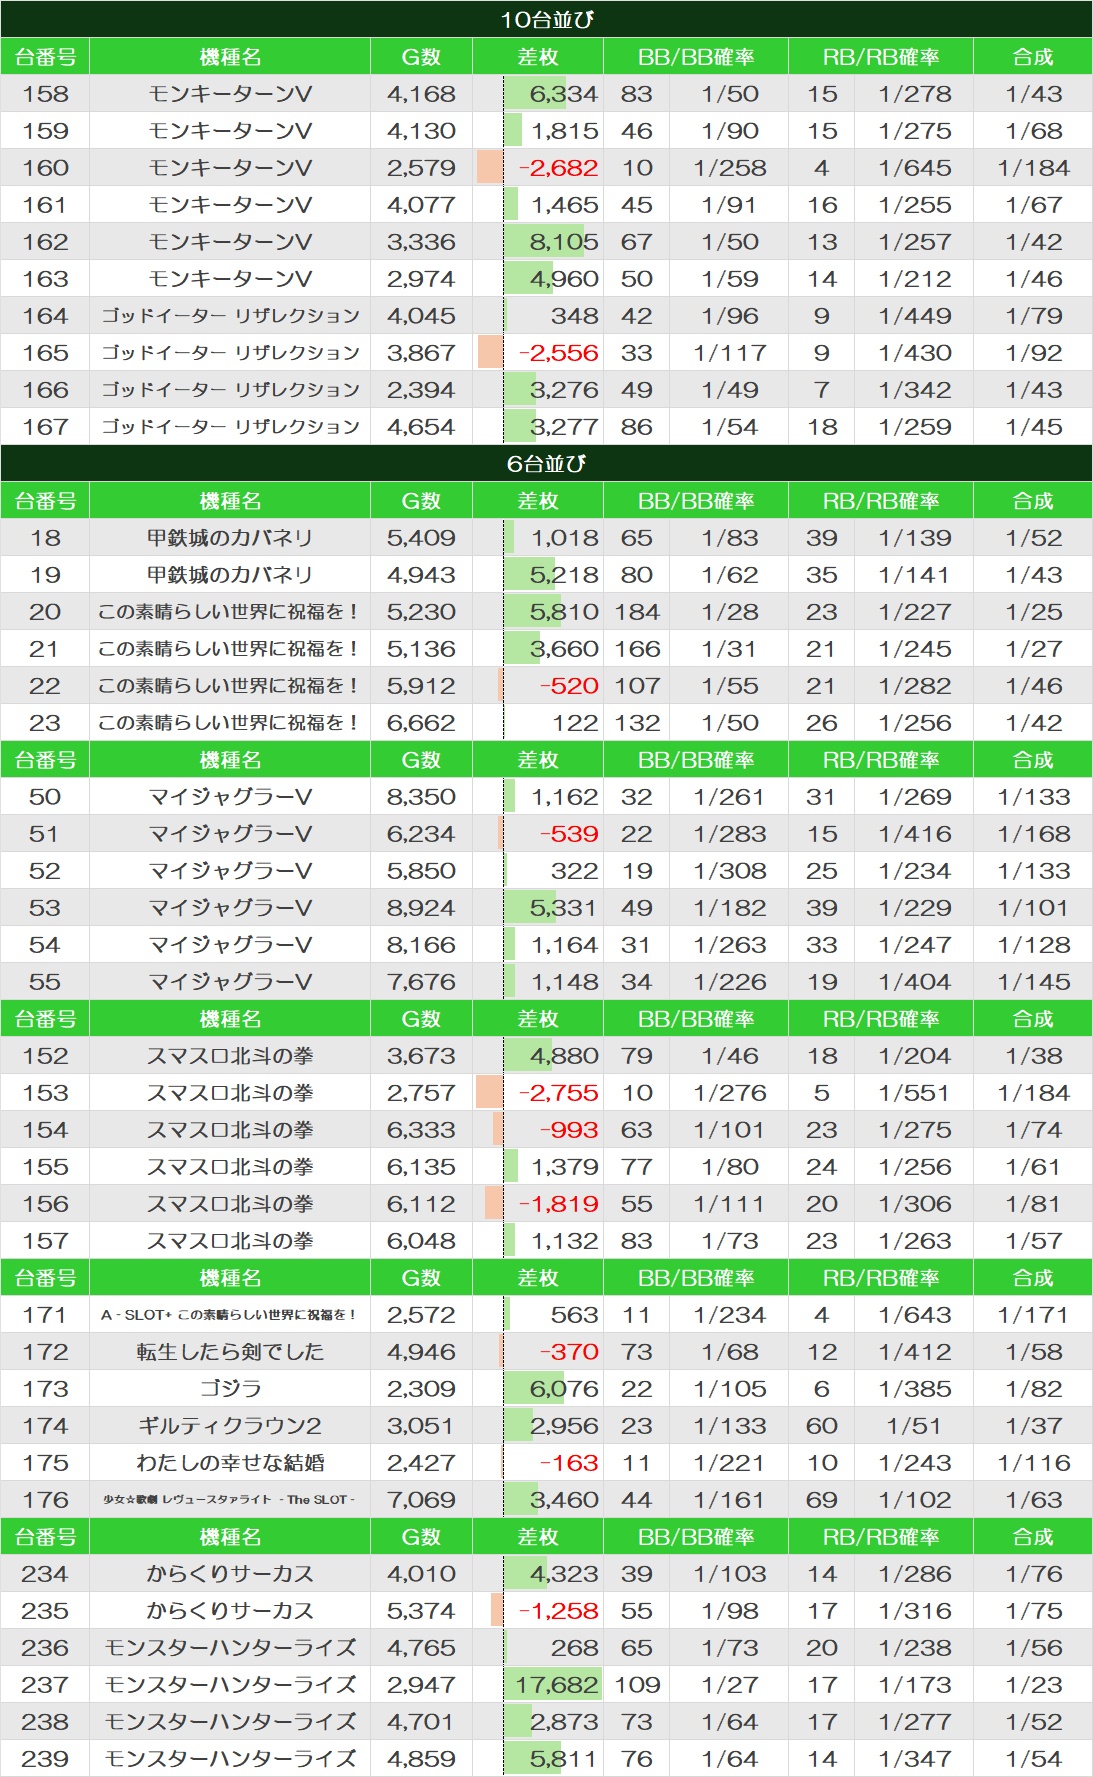
Task: Click the 17,682 difference value in row 237
Action: coord(557,1685)
